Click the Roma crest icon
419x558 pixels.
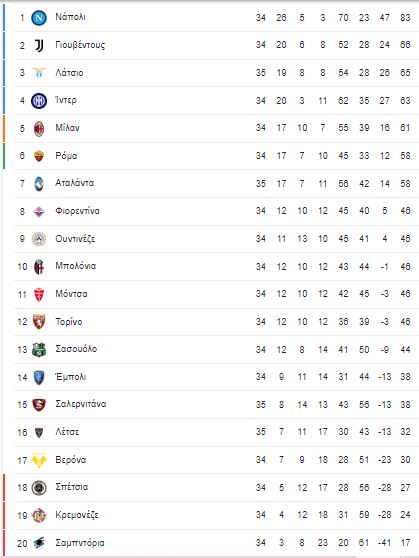(39, 156)
